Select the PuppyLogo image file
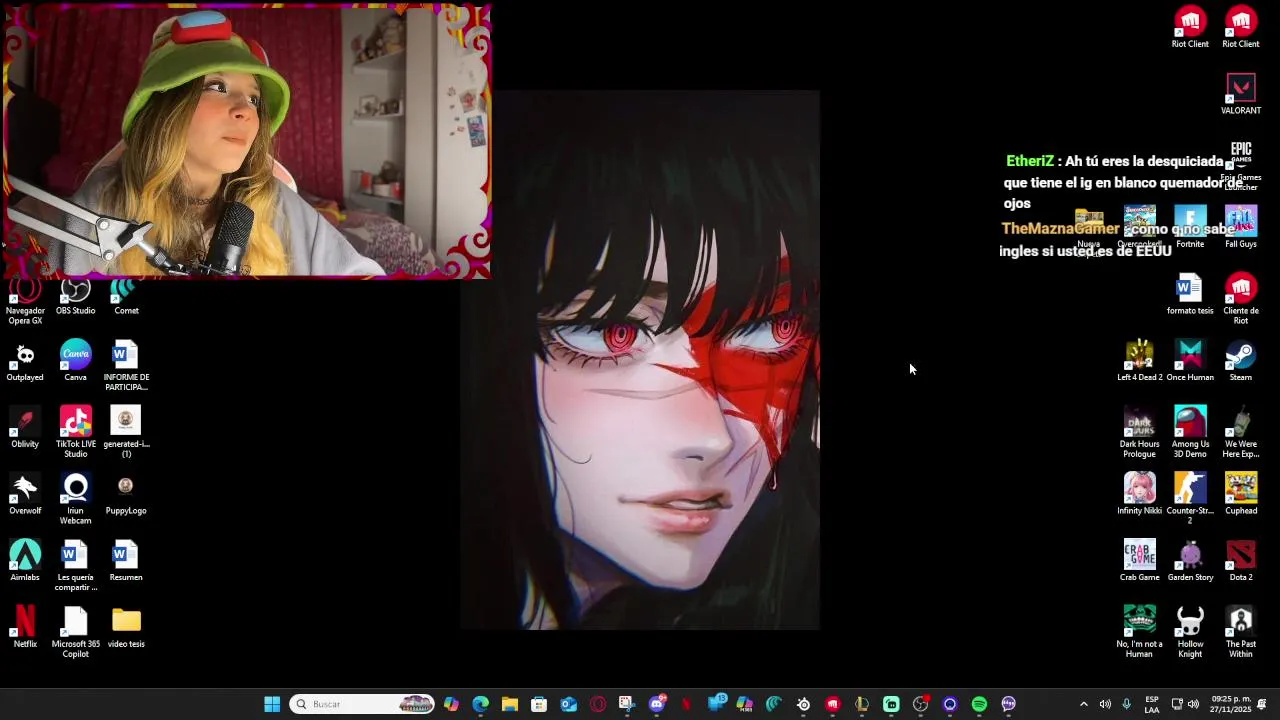The width and height of the screenshot is (1280, 720). click(x=126, y=494)
